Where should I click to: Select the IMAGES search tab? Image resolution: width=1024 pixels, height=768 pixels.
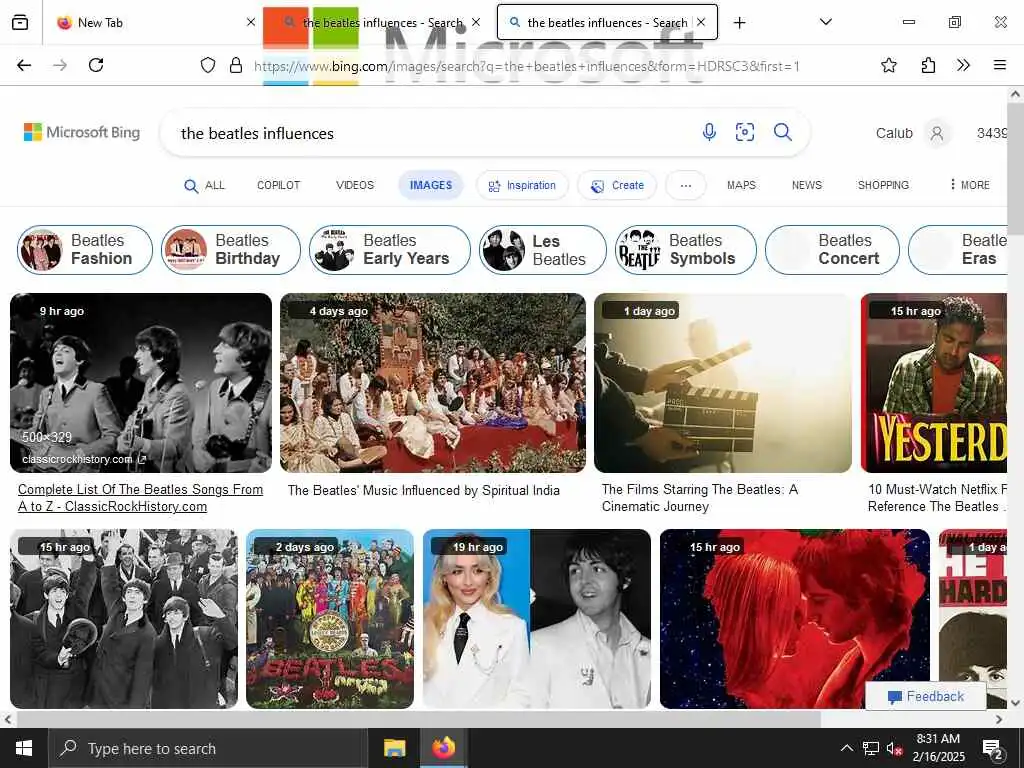[430, 185]
